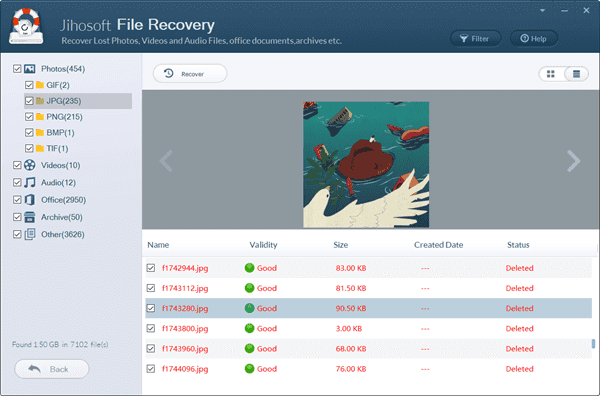
Task: Click the preview image of the hat
Action: (x=366, y=165)
